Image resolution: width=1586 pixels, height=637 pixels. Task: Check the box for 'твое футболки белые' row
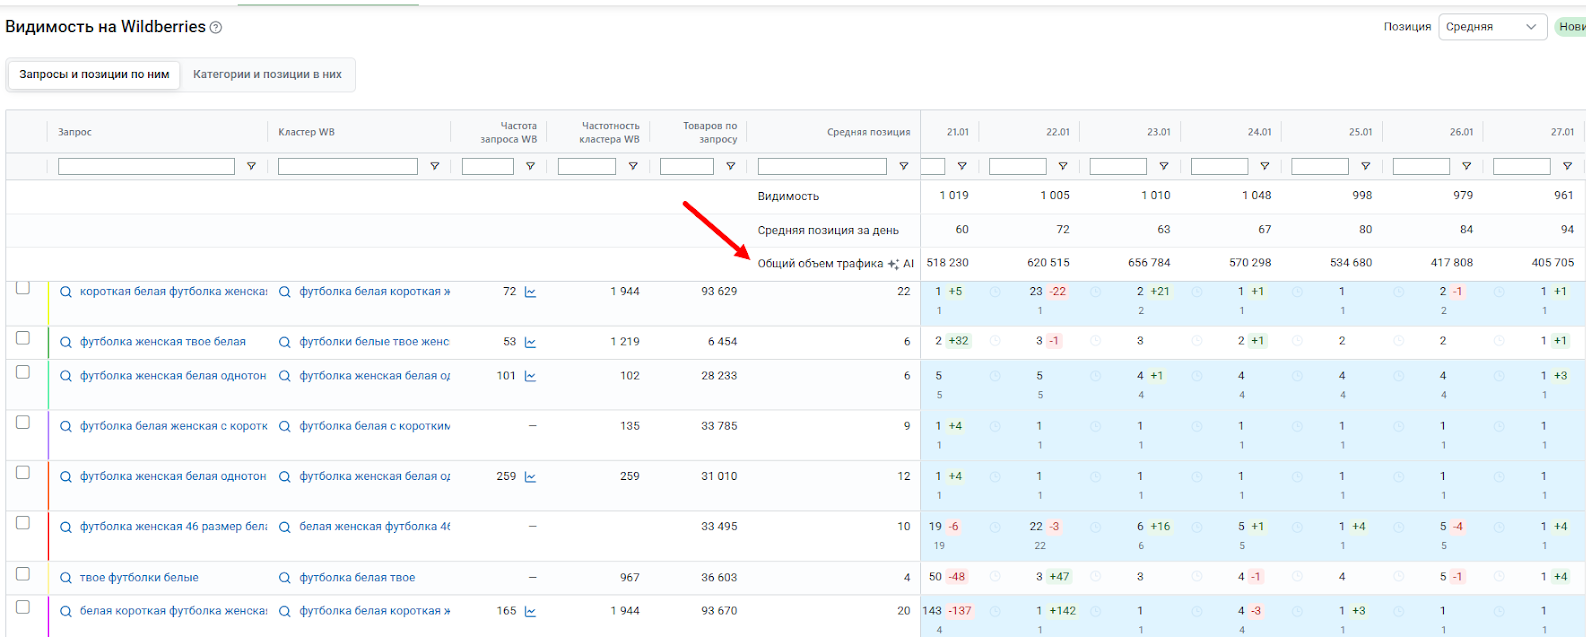[x=23, y=574]
